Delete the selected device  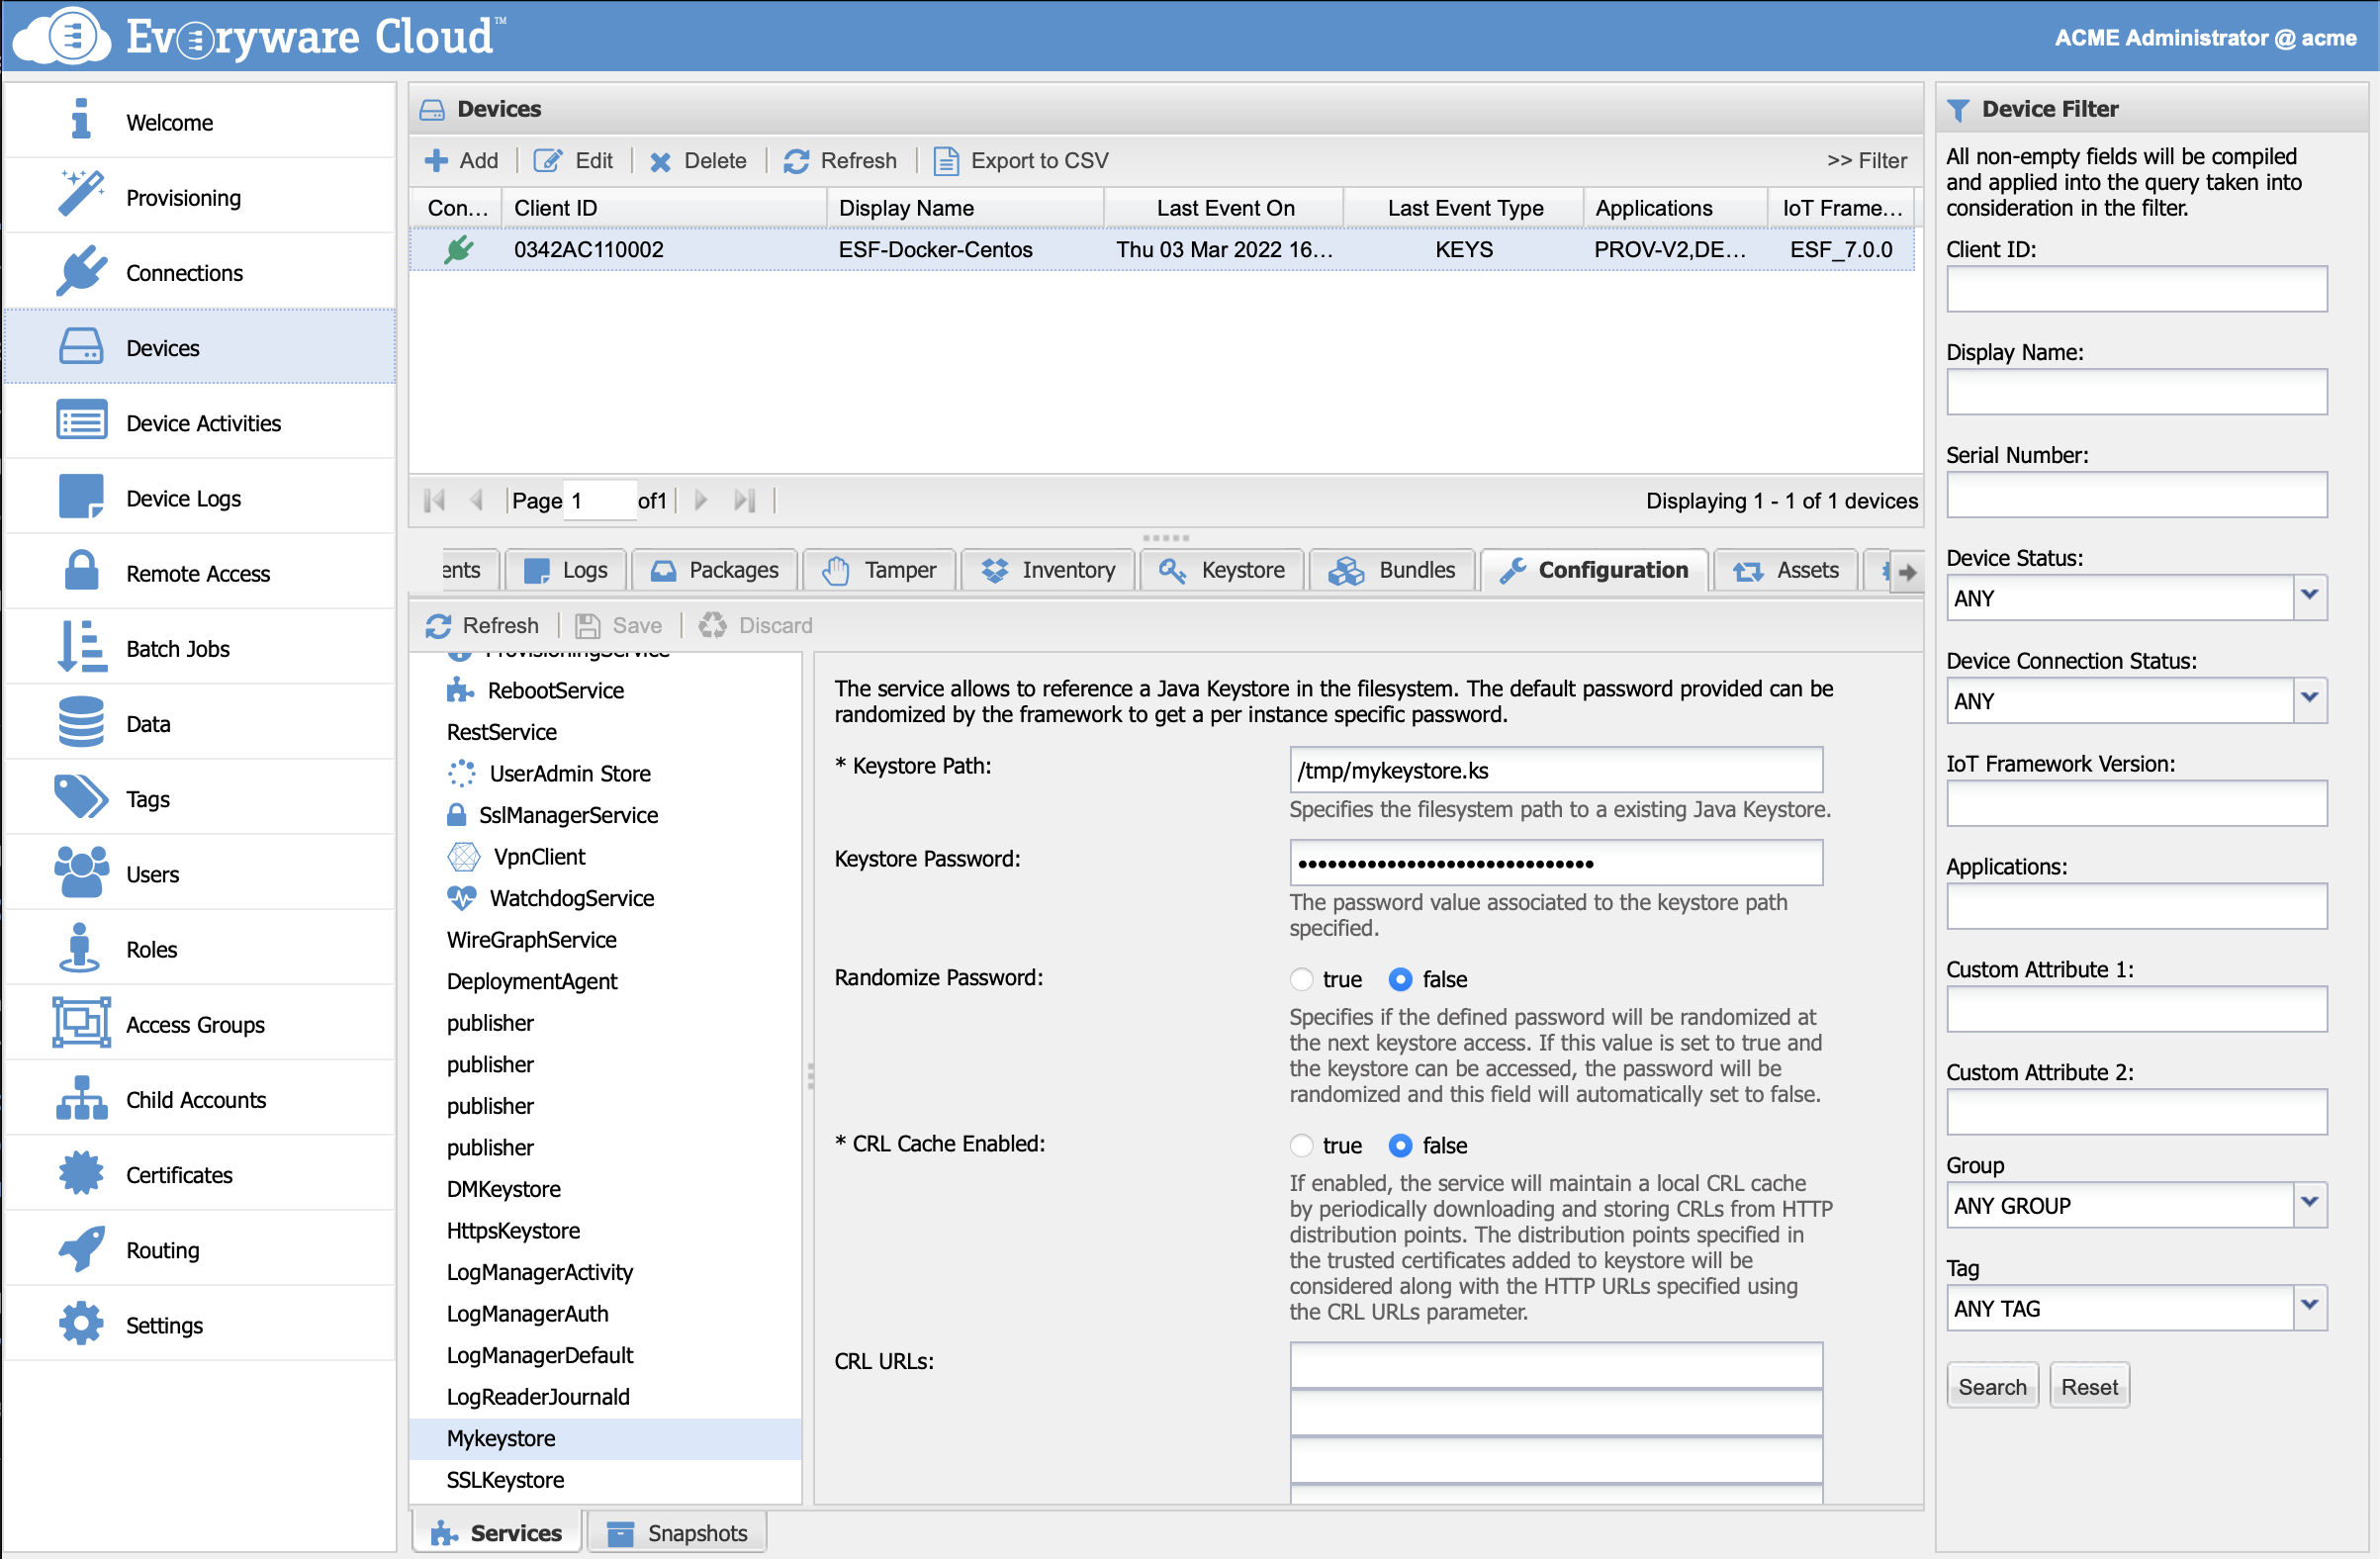tap(698, 160)
